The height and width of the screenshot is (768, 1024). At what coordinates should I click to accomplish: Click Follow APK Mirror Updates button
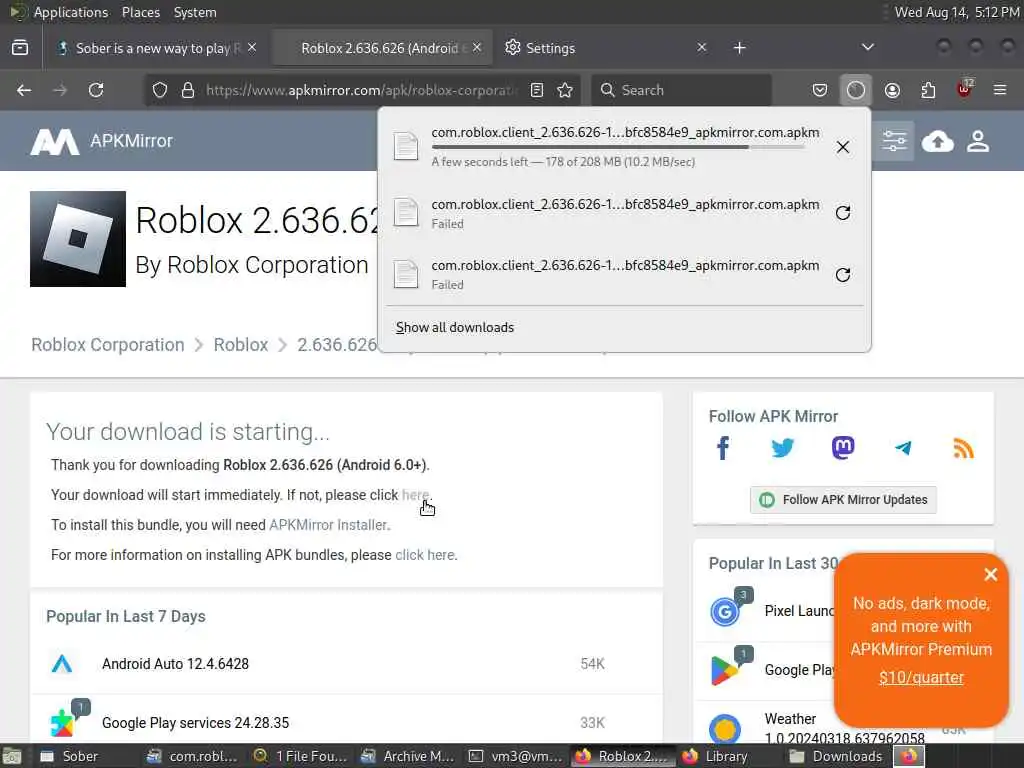click(842, 500)
